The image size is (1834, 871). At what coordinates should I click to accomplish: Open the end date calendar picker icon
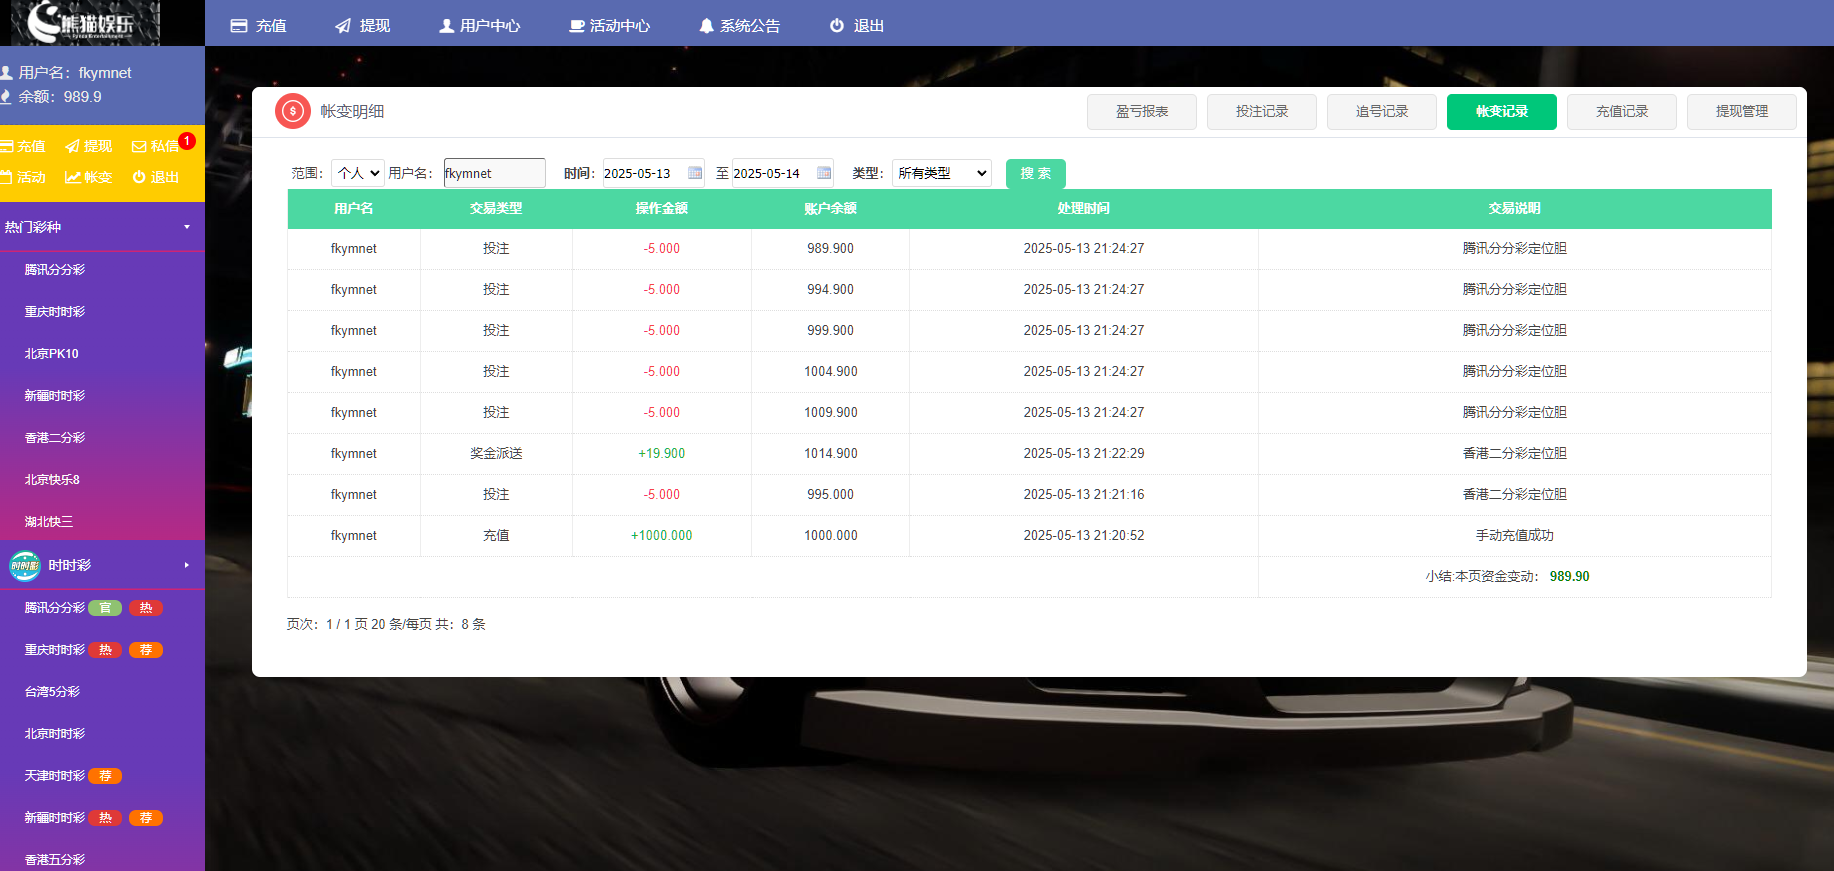coord(824,173)
